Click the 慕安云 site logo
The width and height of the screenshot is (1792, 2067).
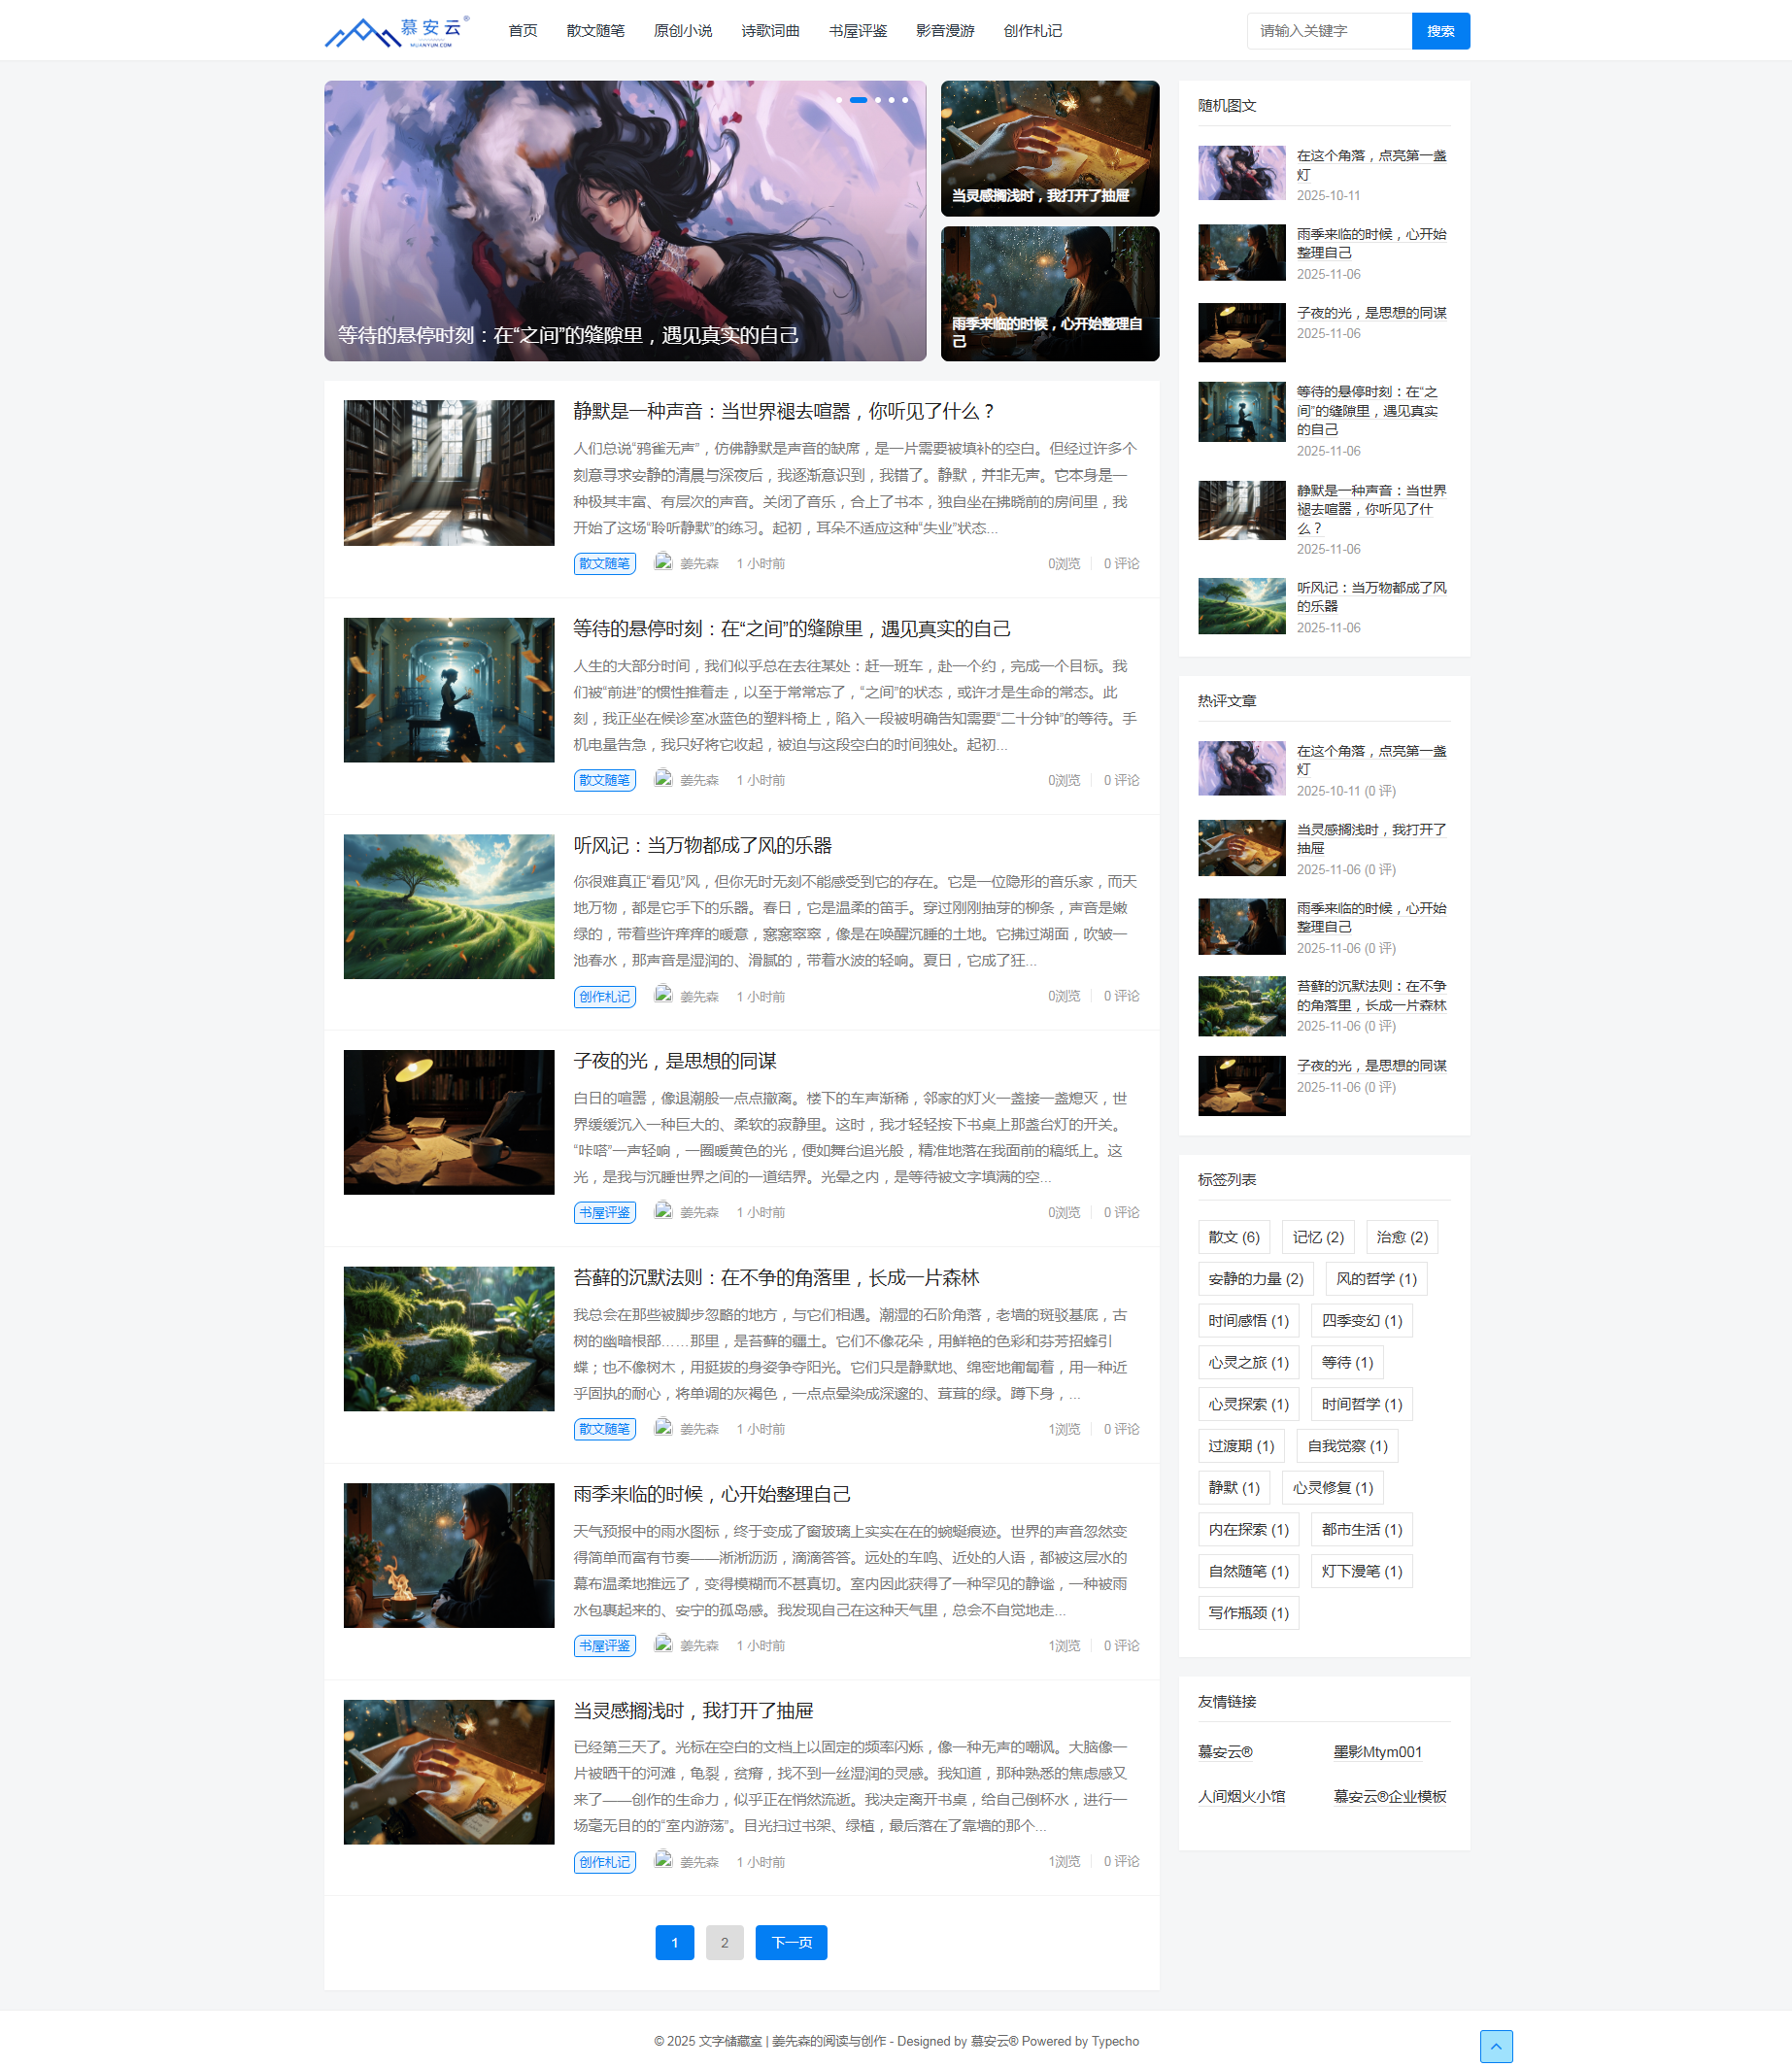pos(396,31)
